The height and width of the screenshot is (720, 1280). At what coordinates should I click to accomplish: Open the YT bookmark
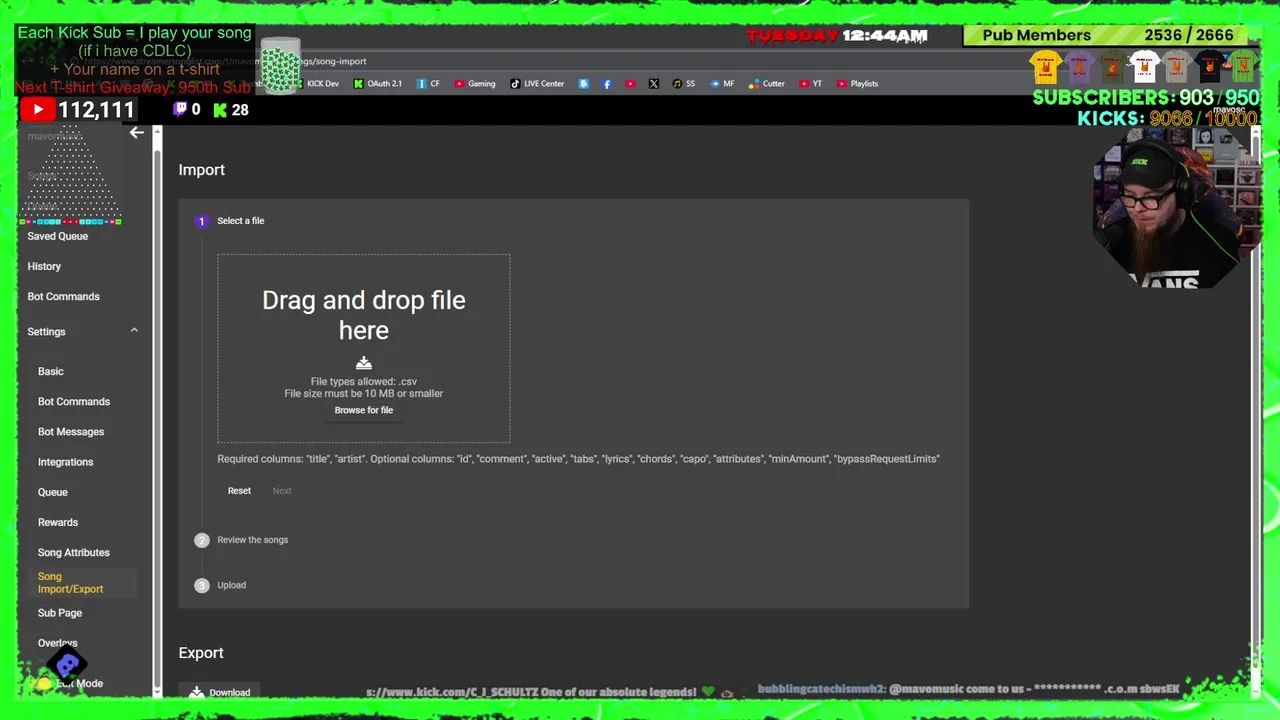point(810,84)
